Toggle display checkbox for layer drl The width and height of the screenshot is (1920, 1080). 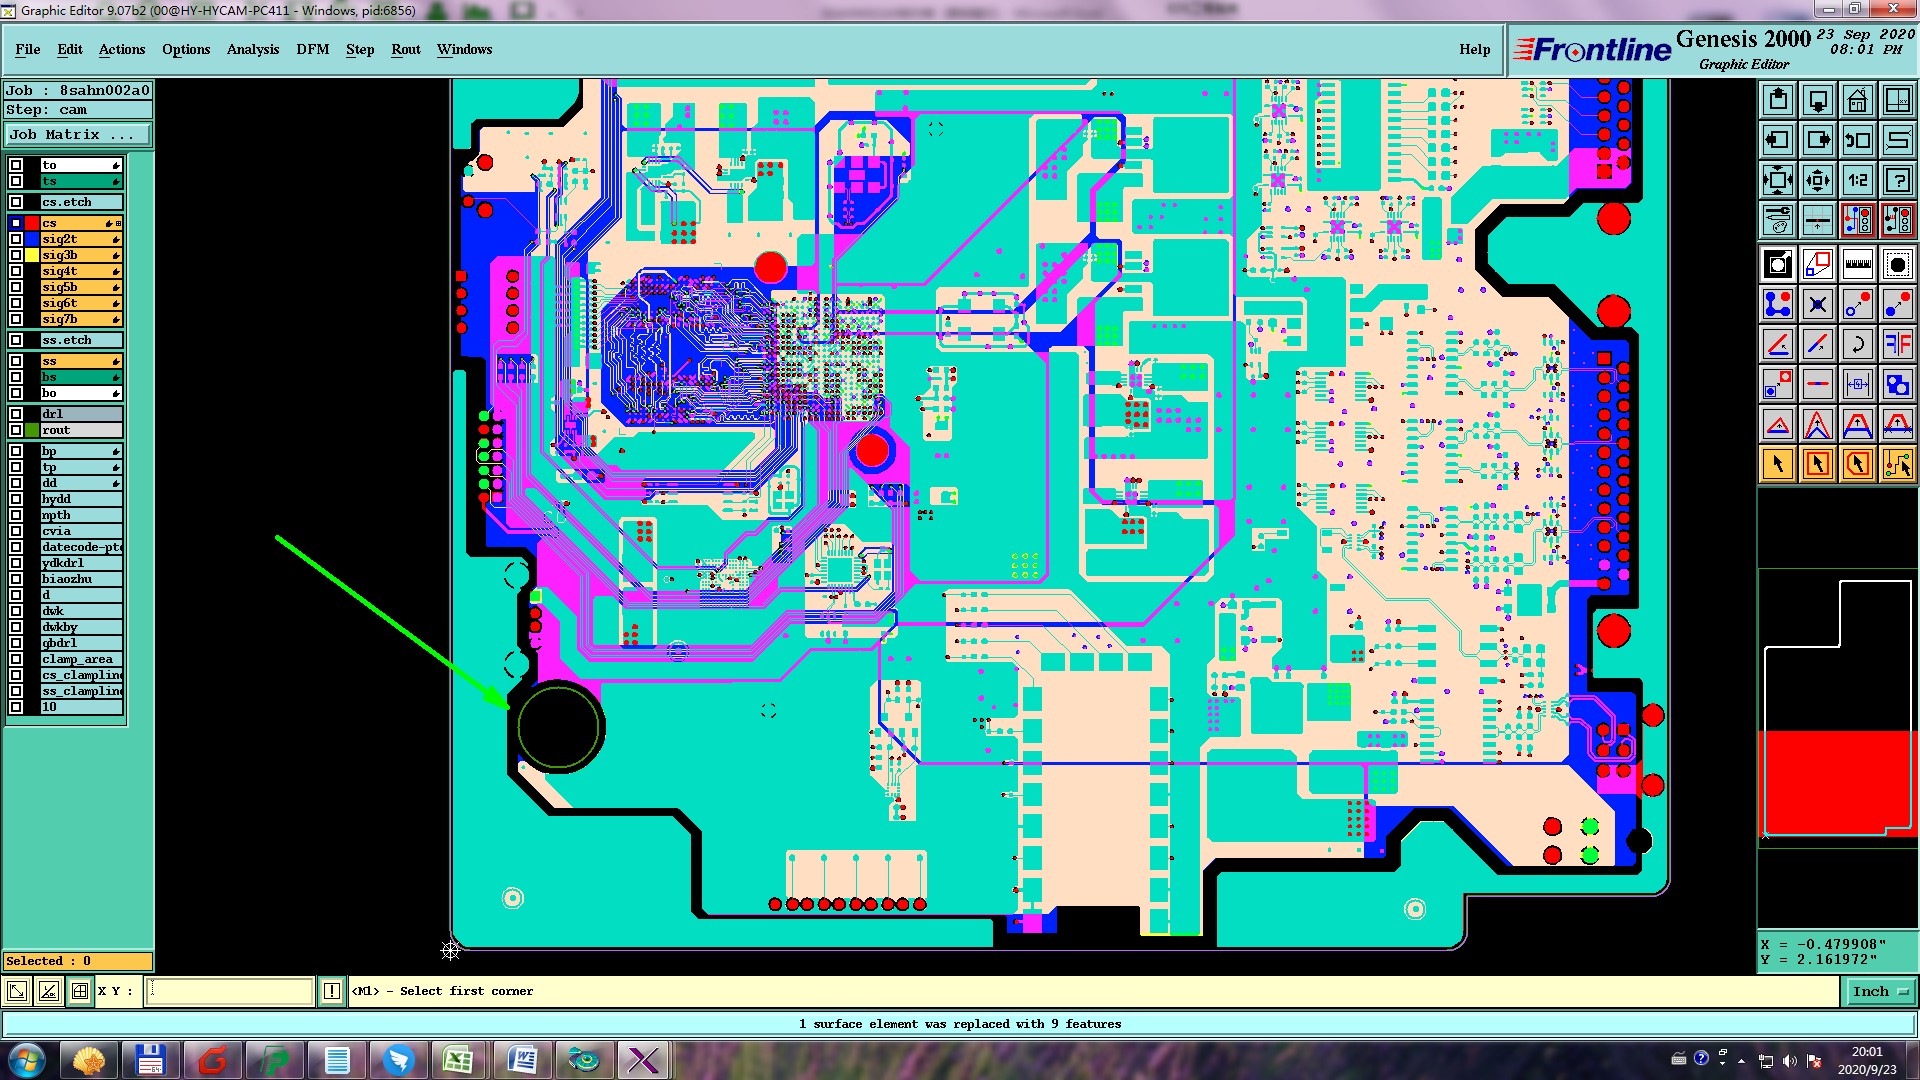(x=16, y=414)
